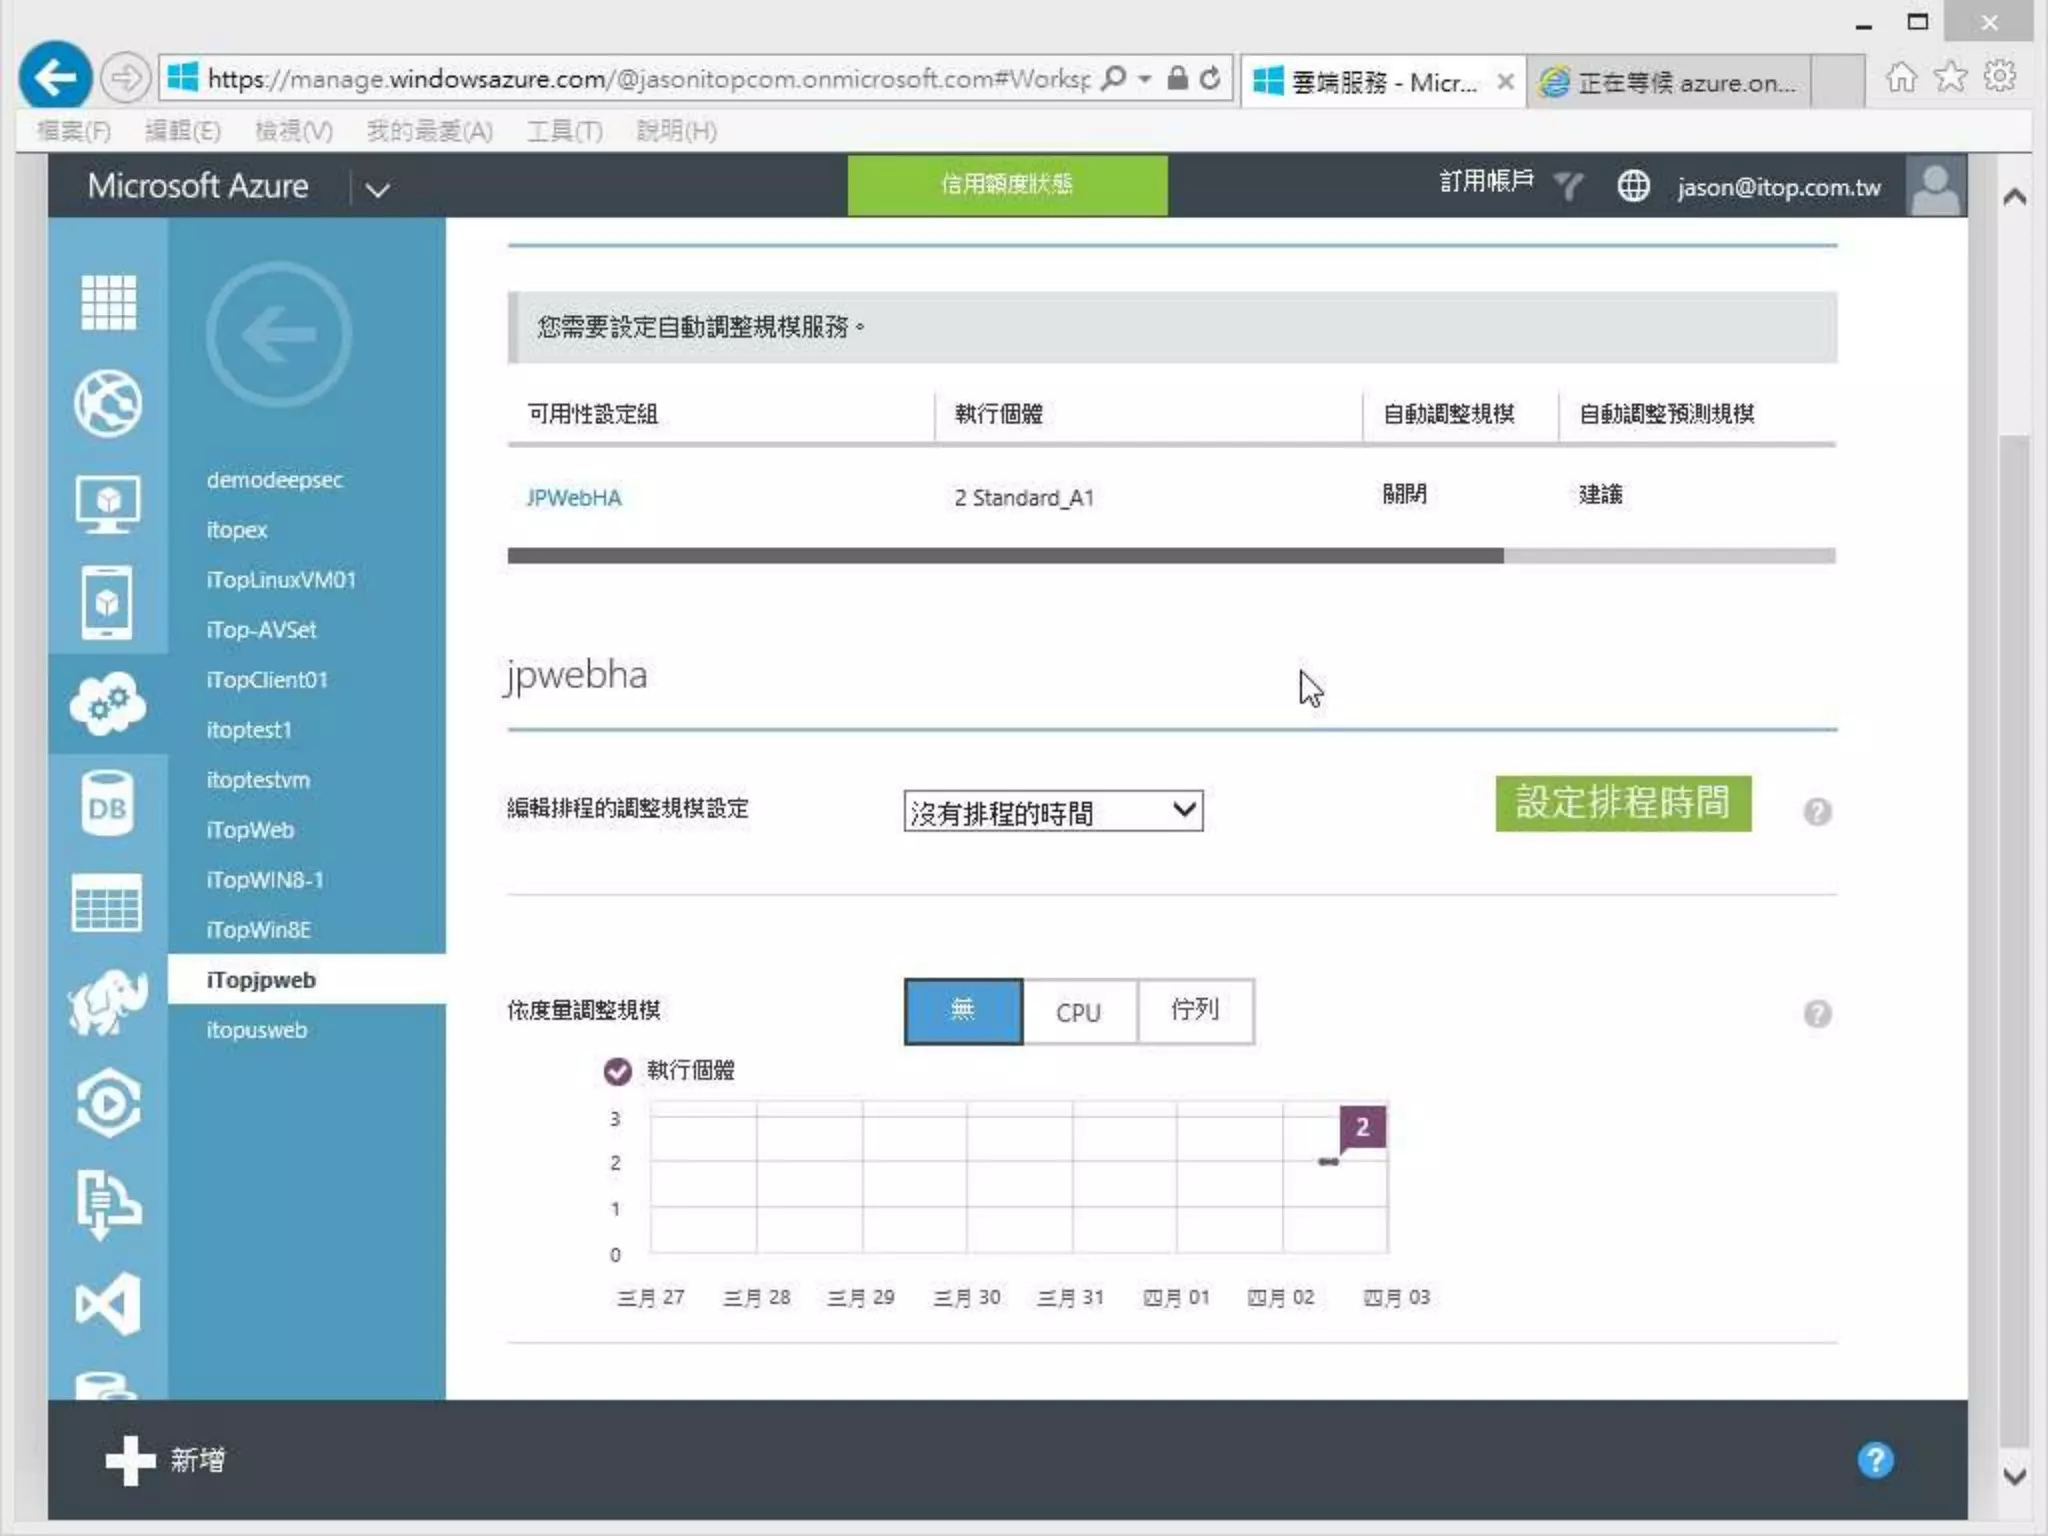Open the JPWebHA availability set link

pos(574,498)
